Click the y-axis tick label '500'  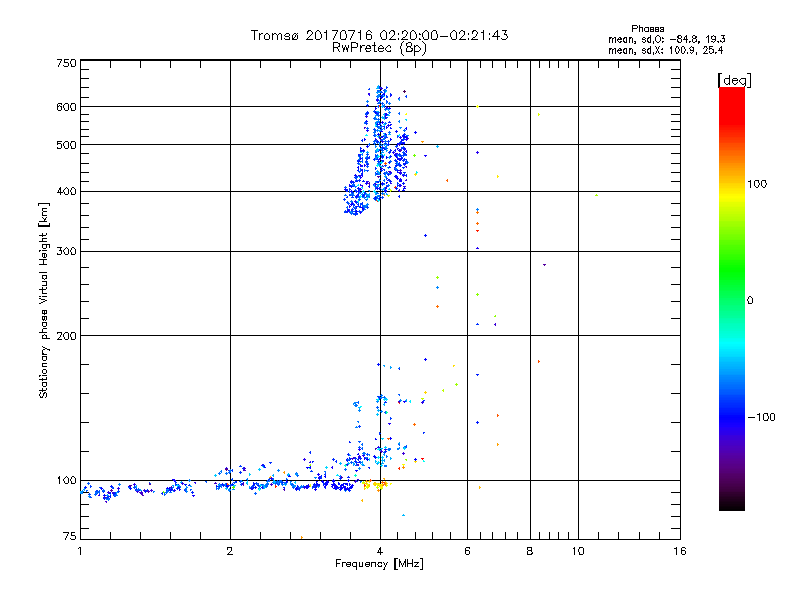pyautogui.click(x=66, y=145)
